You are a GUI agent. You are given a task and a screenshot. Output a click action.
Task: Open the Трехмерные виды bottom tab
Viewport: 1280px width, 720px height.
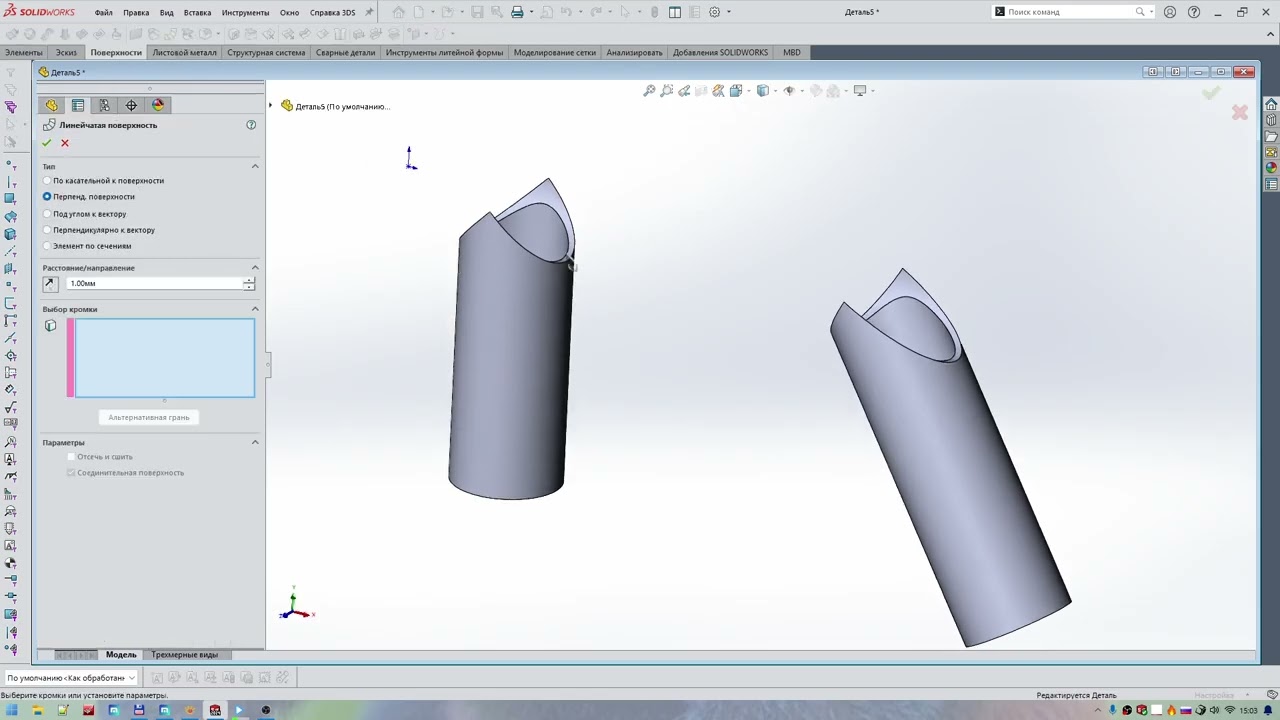pos(184,655)
